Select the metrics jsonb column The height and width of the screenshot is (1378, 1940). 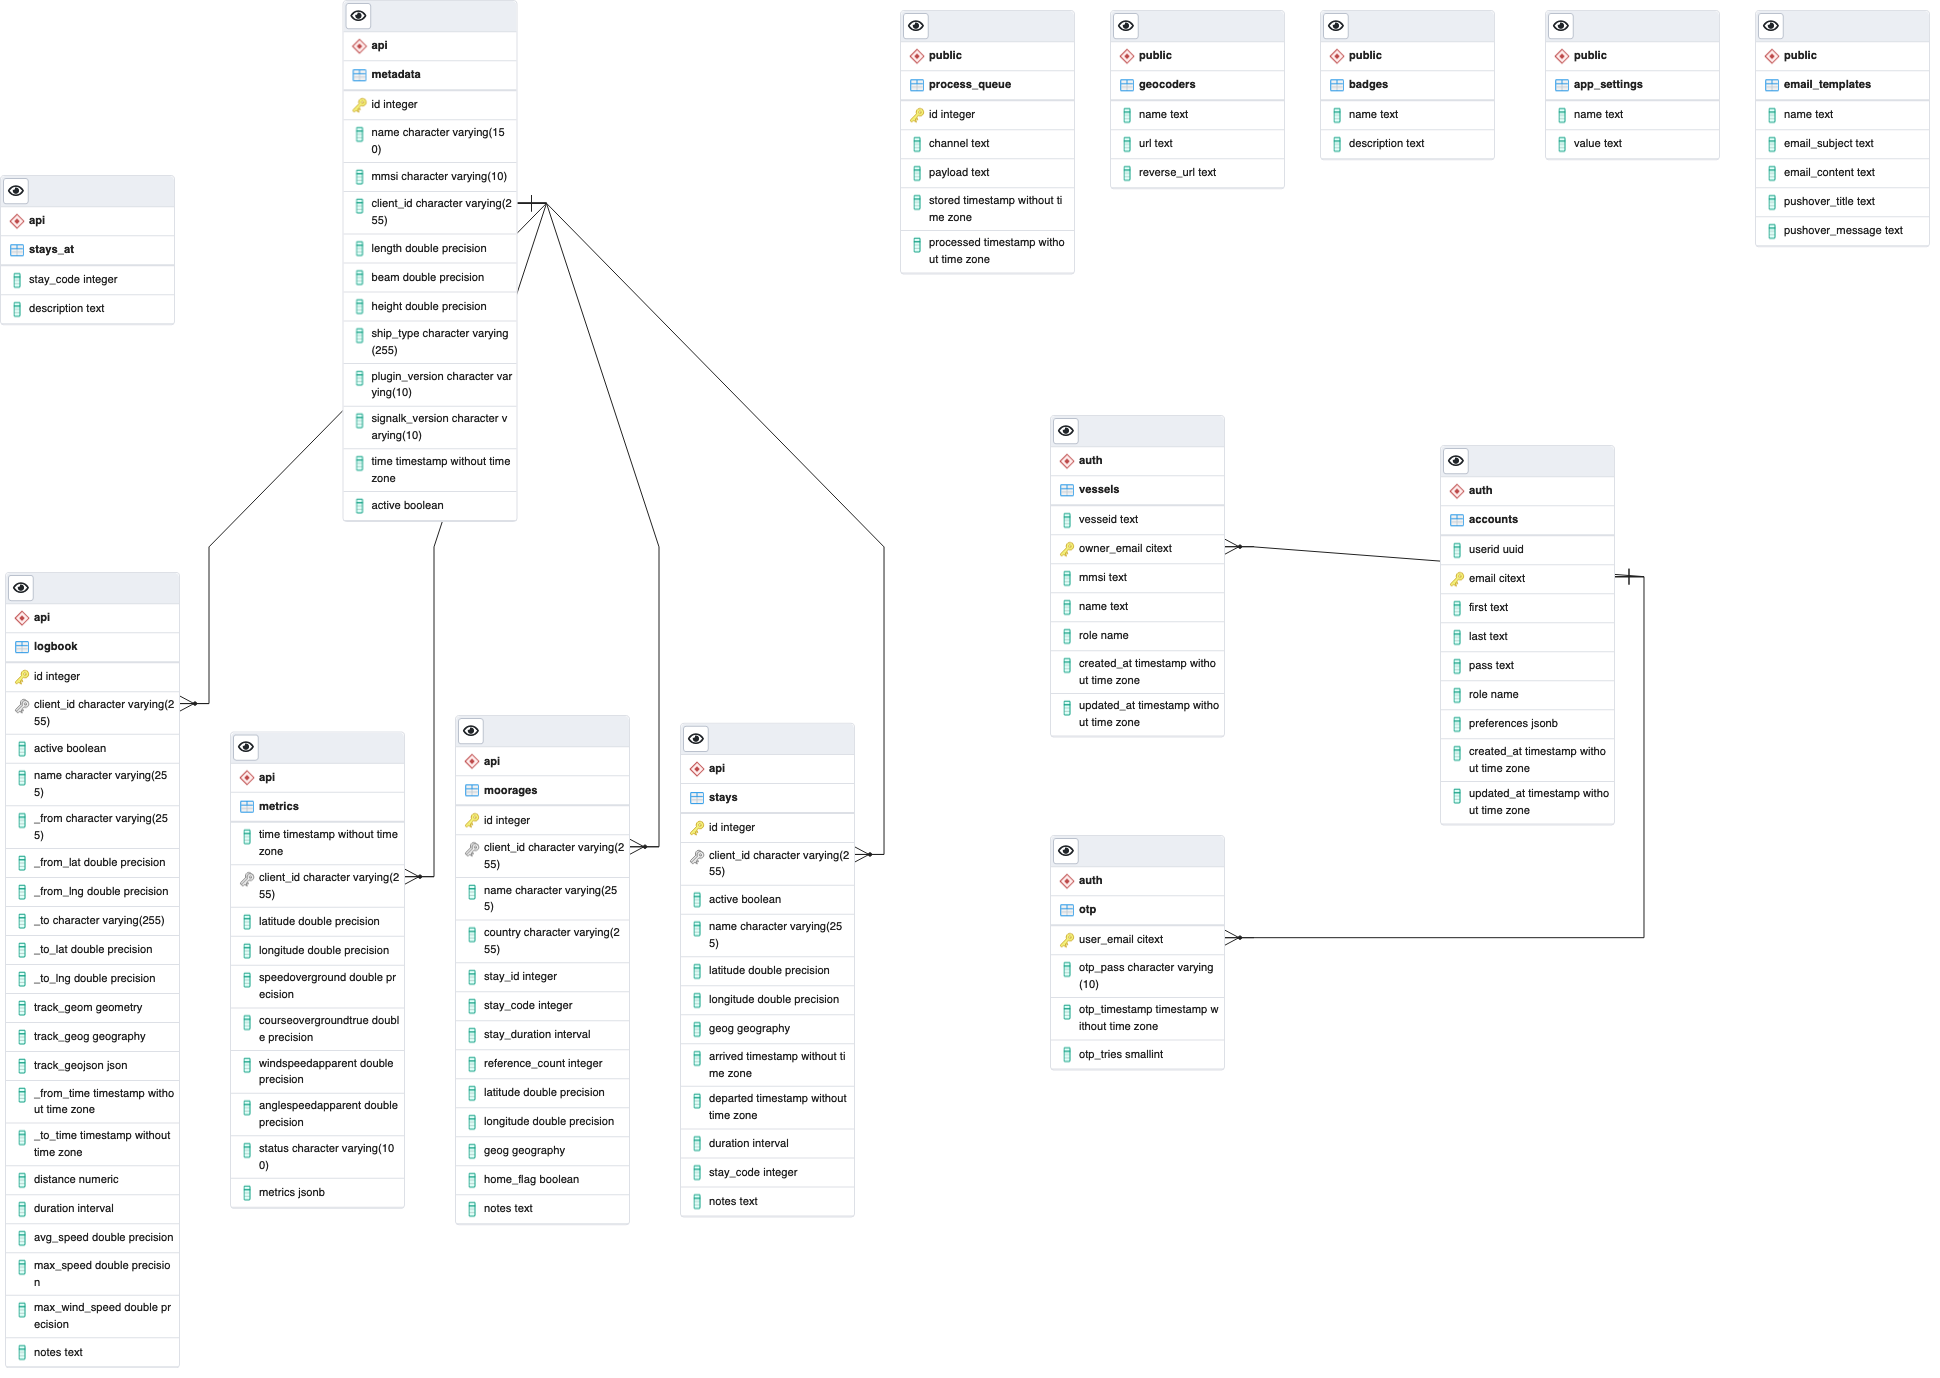click(x=318, y=1193)
